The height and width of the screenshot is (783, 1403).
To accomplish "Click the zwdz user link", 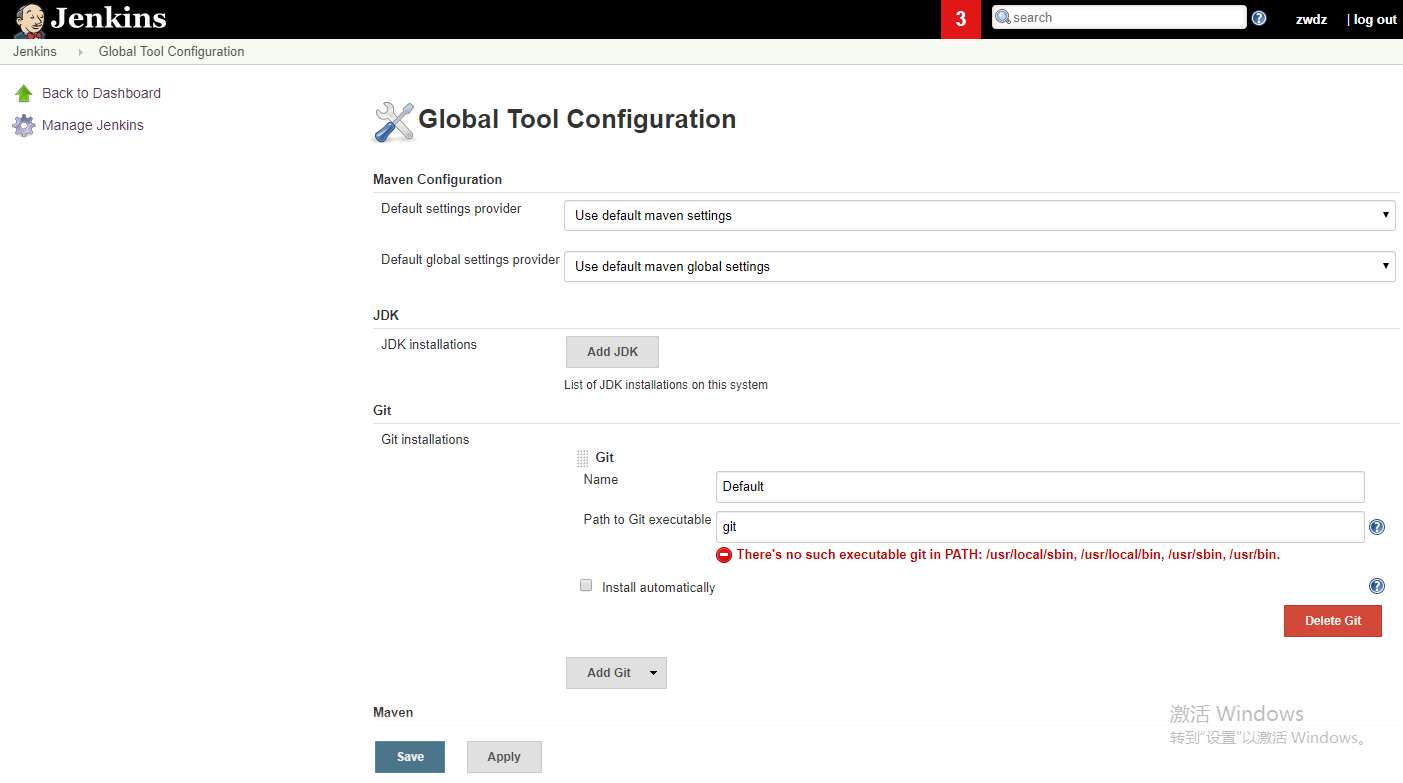I will (1311, 19).
